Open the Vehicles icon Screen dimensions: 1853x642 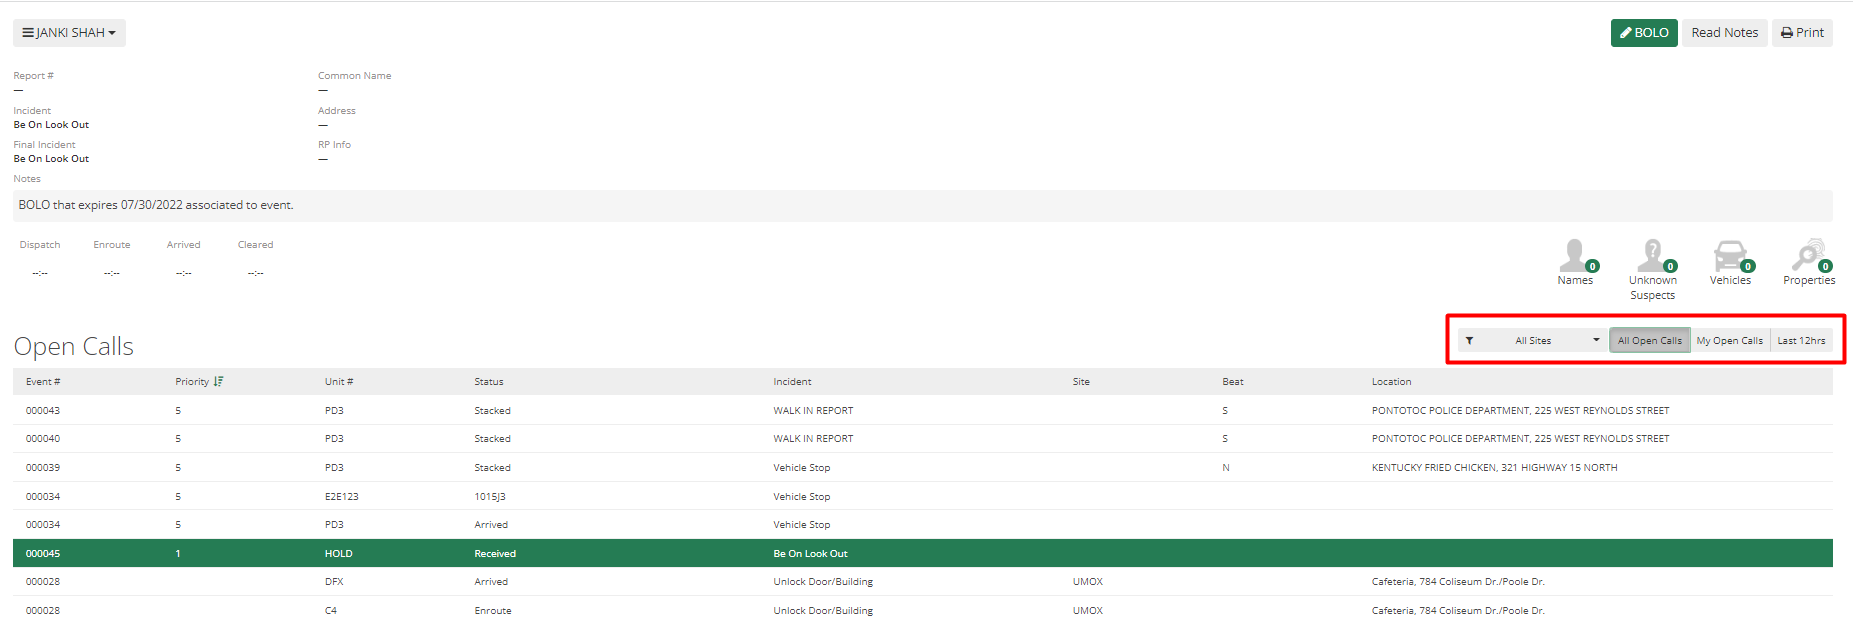[x=1730, y=262]
